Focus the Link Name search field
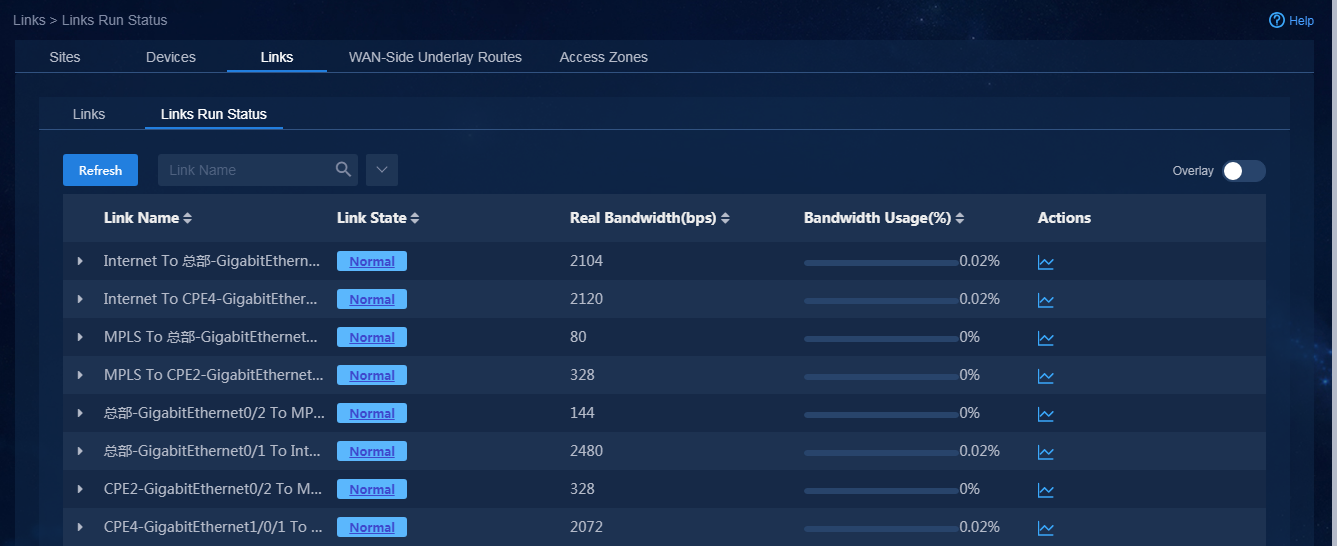The height and width of the screenshot is (546, 1337). 246,170
